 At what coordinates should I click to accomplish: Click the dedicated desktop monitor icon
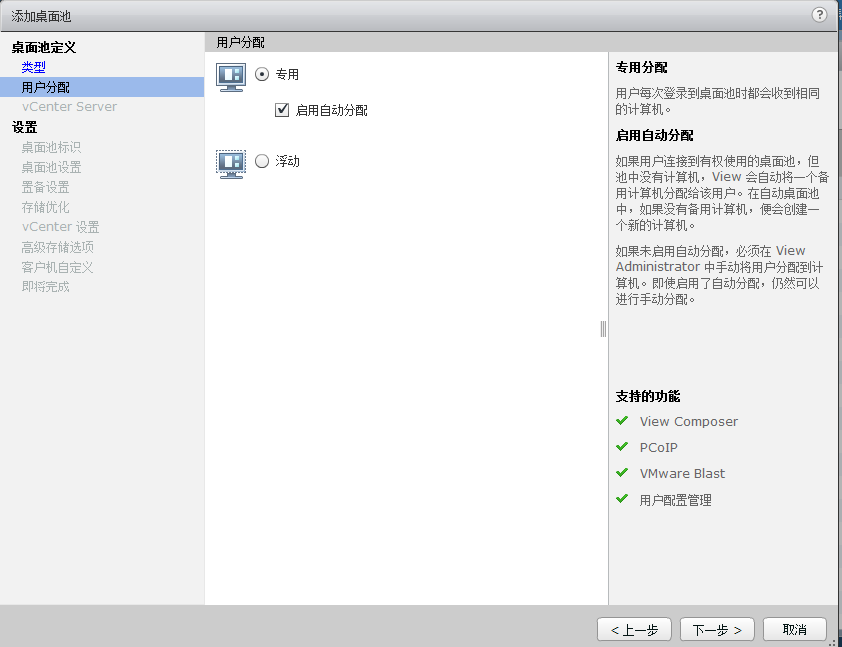pyautogui.click(x=231, y=77)
